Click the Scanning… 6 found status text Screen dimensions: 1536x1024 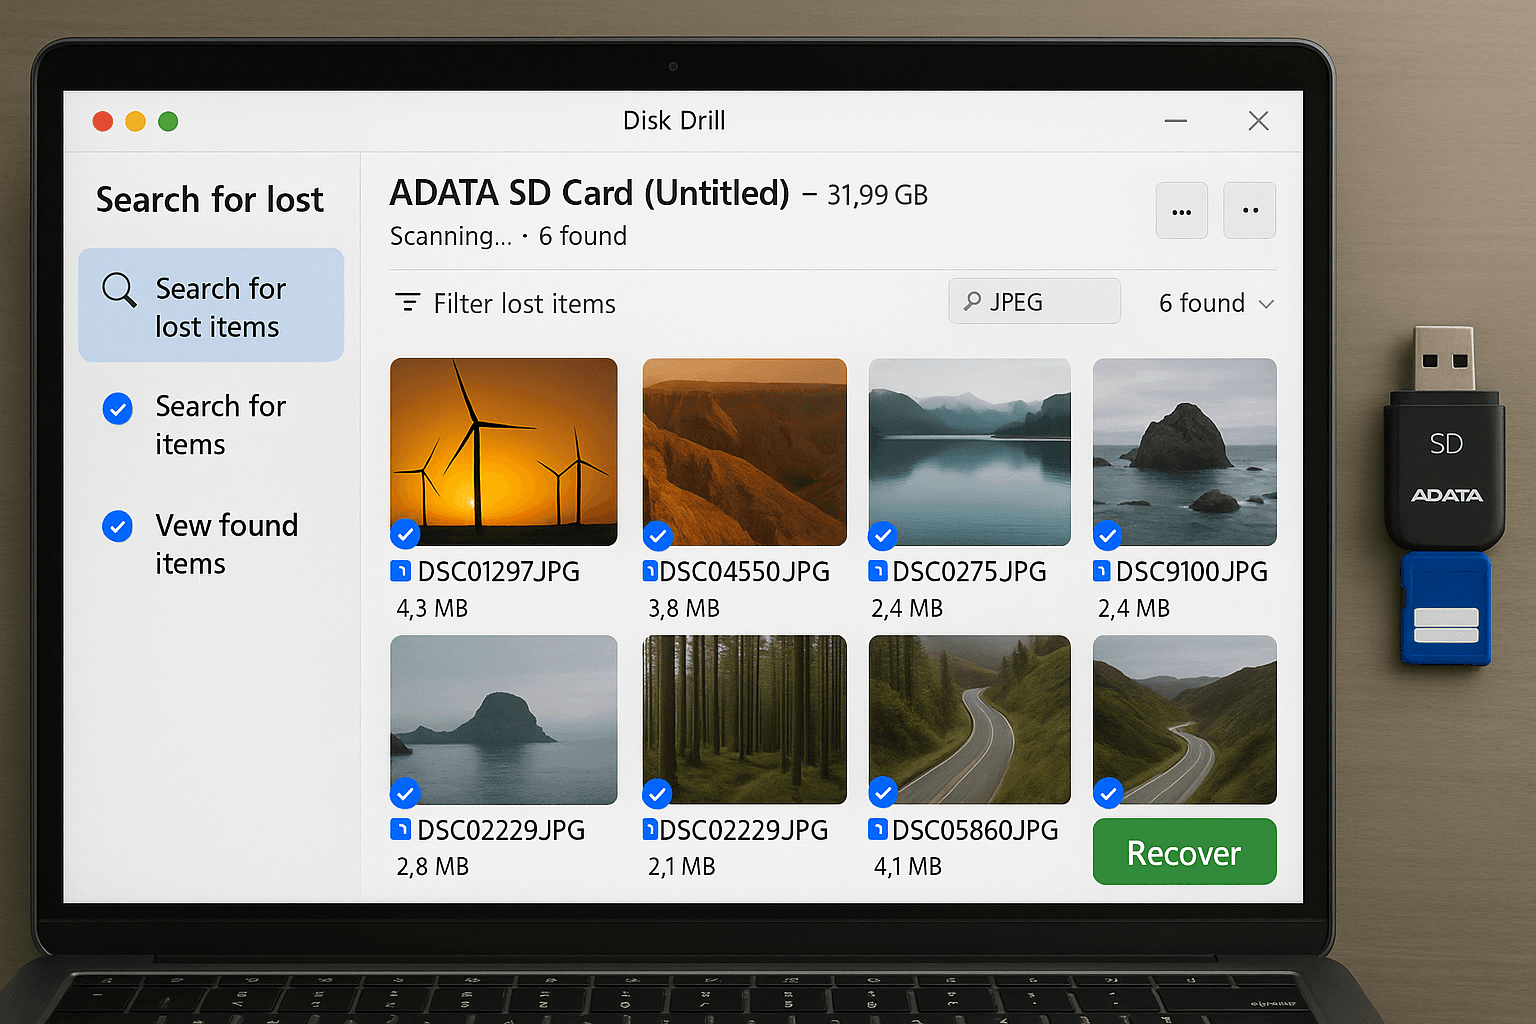[x=508, y=236]
